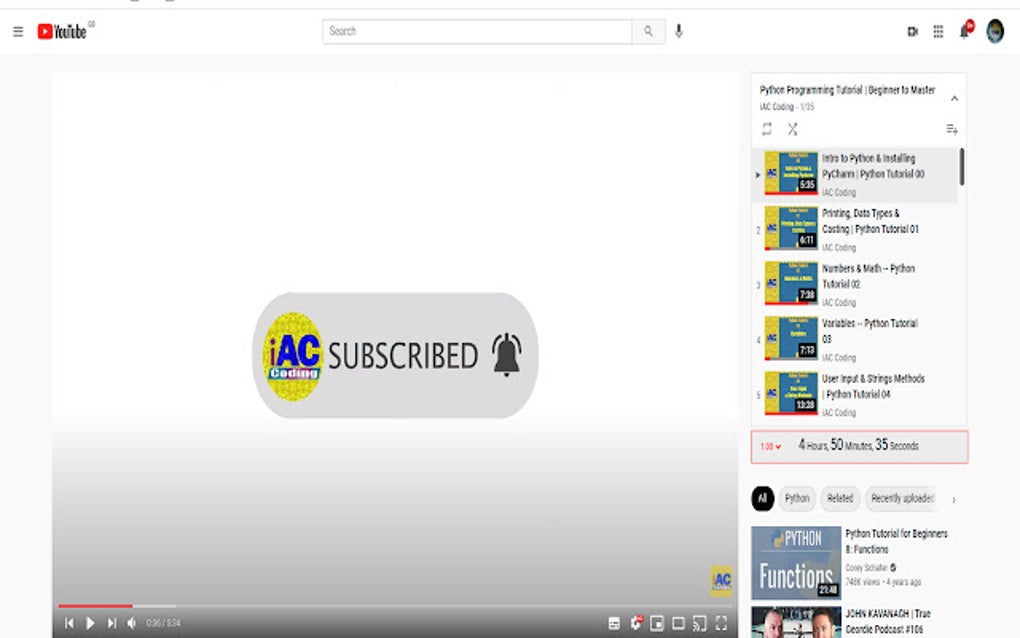Viewport: 1020px width, 638px height.
Task: Expand more filter chips with right arrow
Action: click(955, 498)
